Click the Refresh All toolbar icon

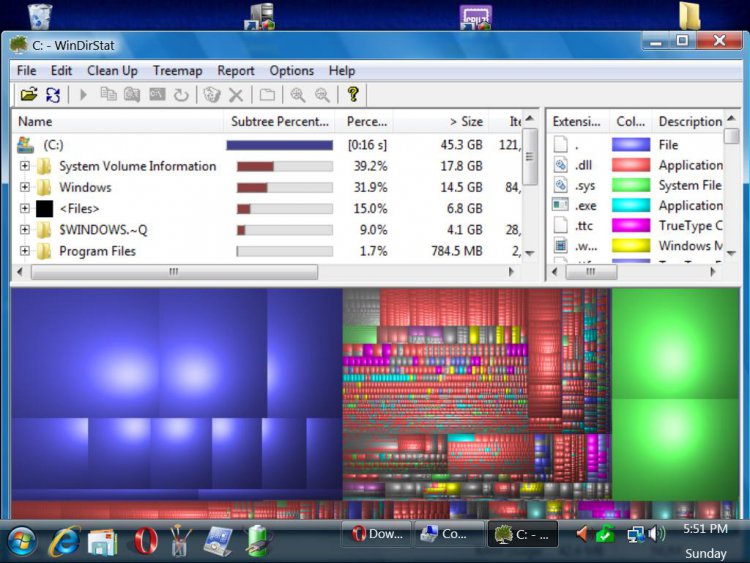pos(53,95)
